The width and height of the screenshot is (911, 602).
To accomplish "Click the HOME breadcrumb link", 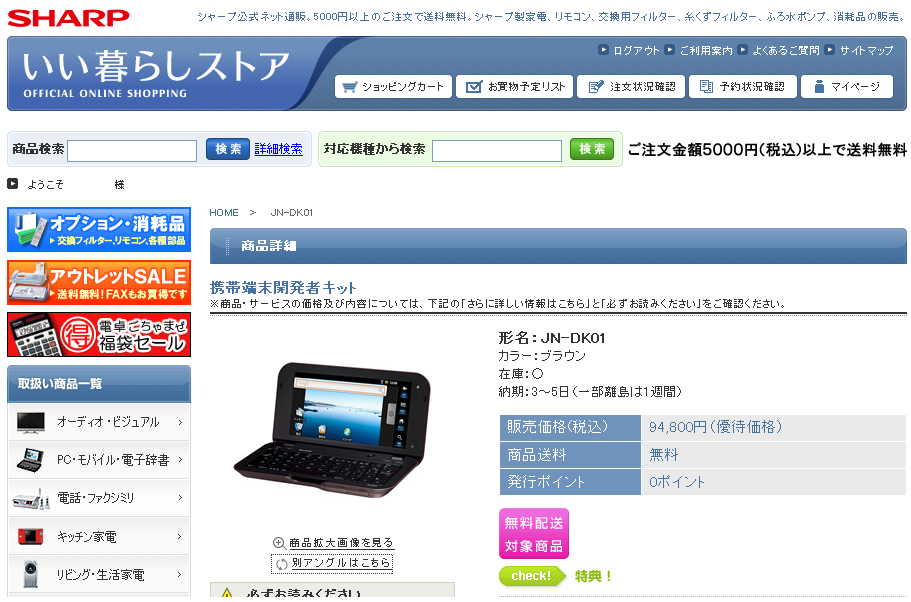I will tap(224, 213).
